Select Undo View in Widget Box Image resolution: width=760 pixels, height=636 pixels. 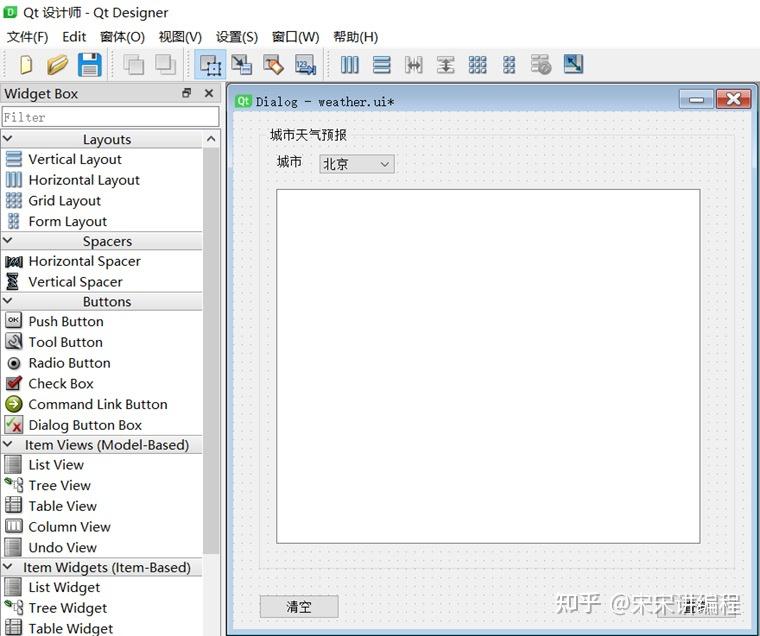coord(102,547)
